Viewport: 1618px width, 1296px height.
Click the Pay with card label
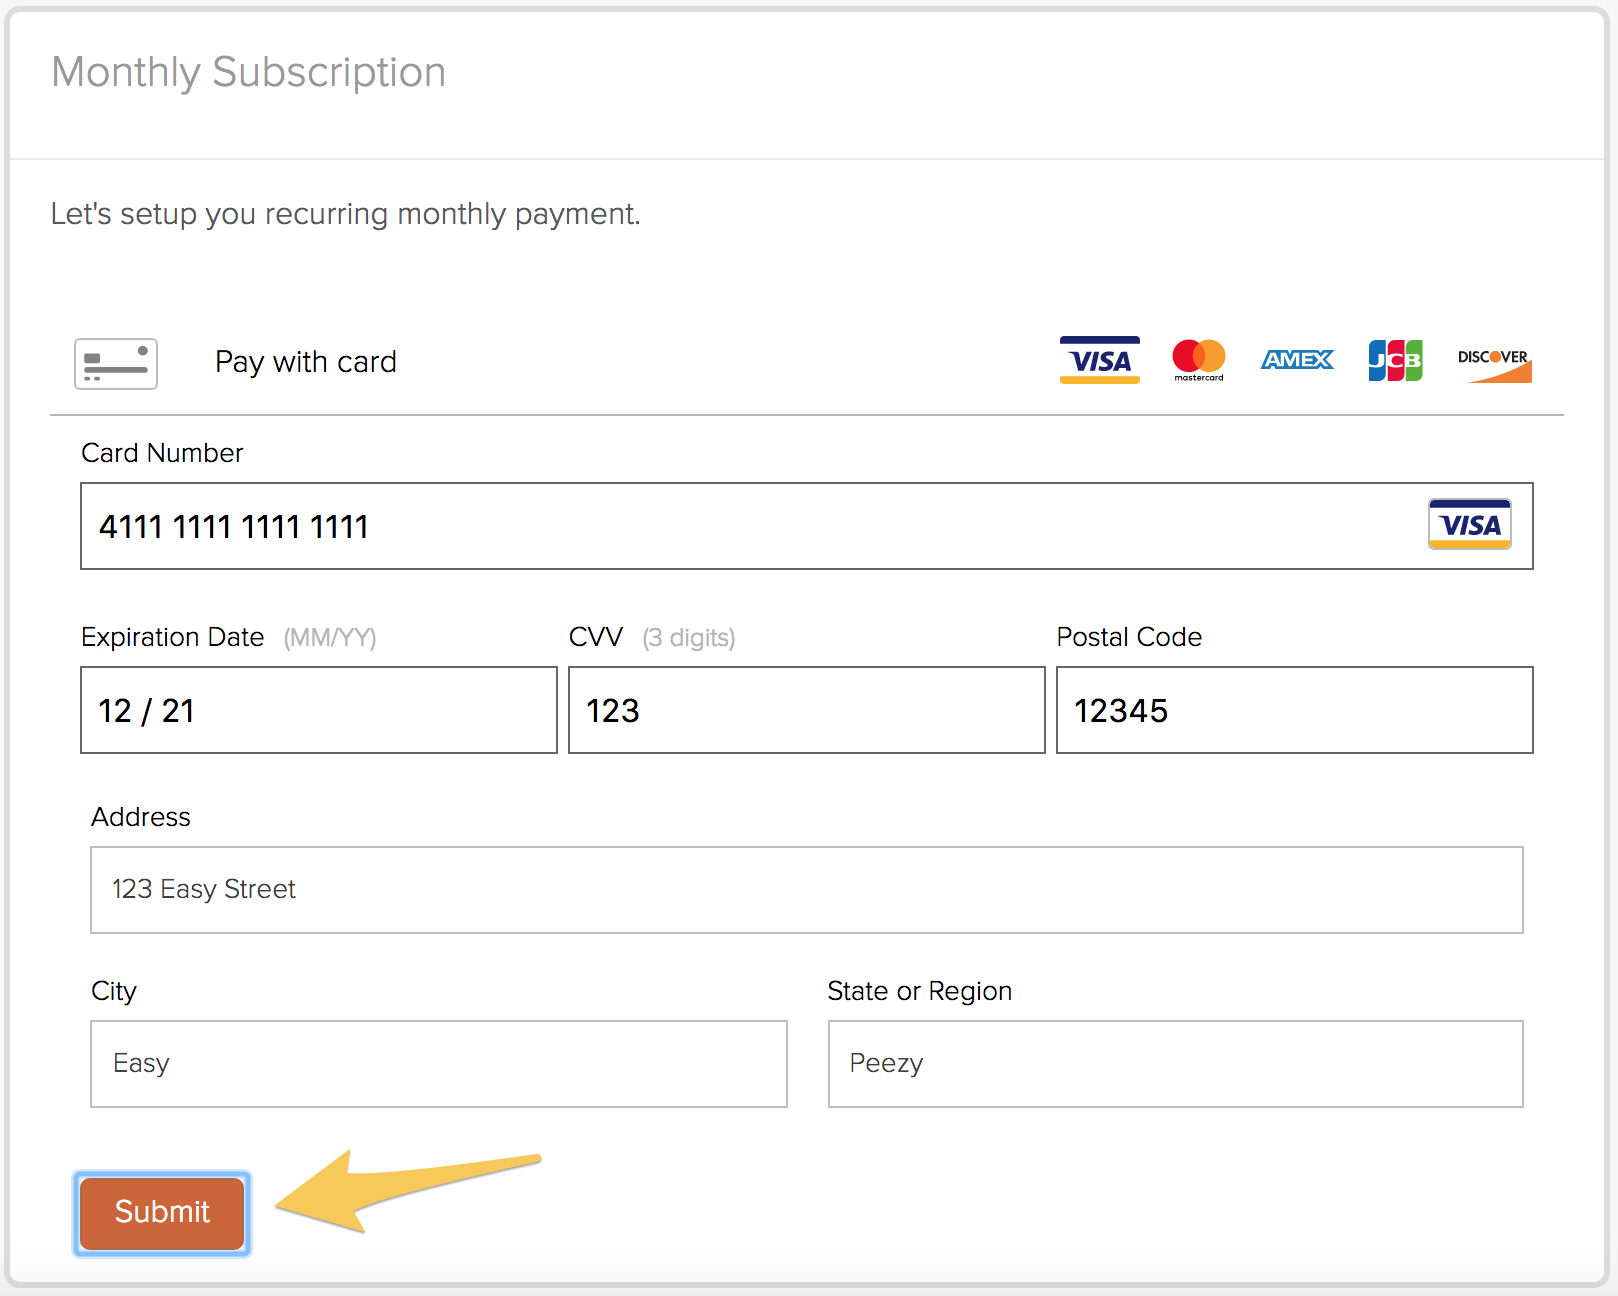click(306, 362)
